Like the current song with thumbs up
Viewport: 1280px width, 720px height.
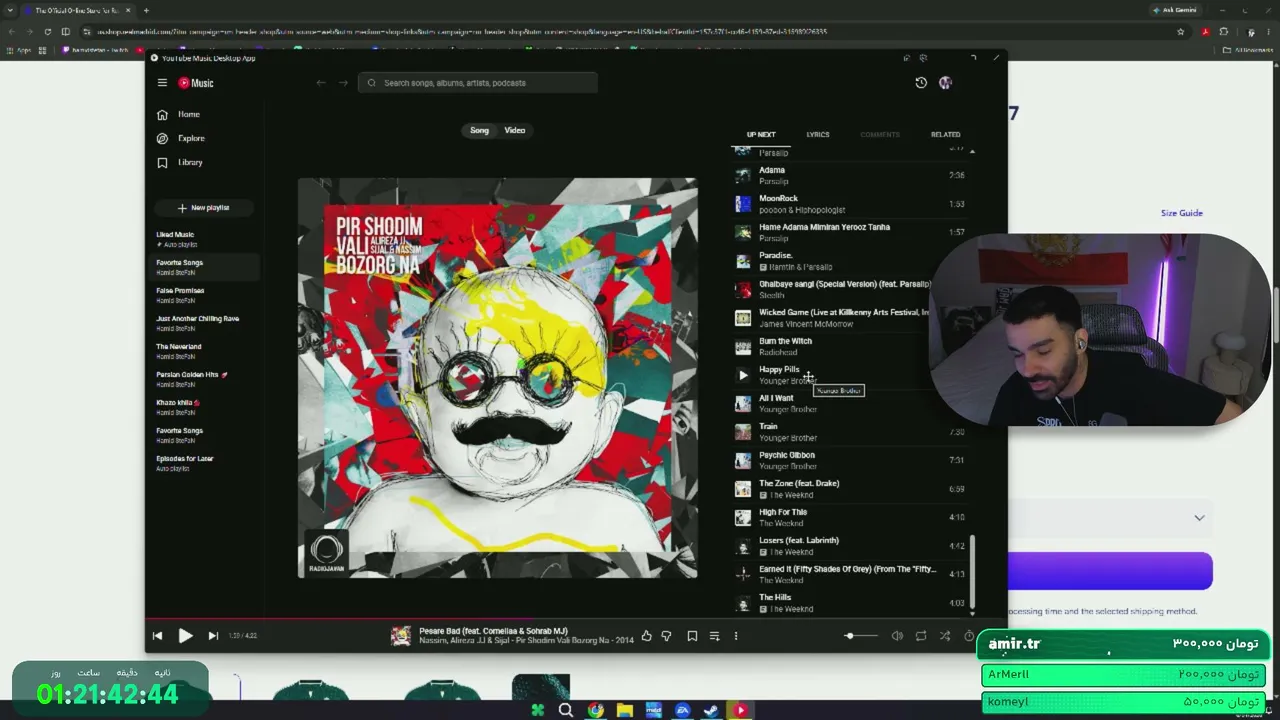tap(646, 636)
